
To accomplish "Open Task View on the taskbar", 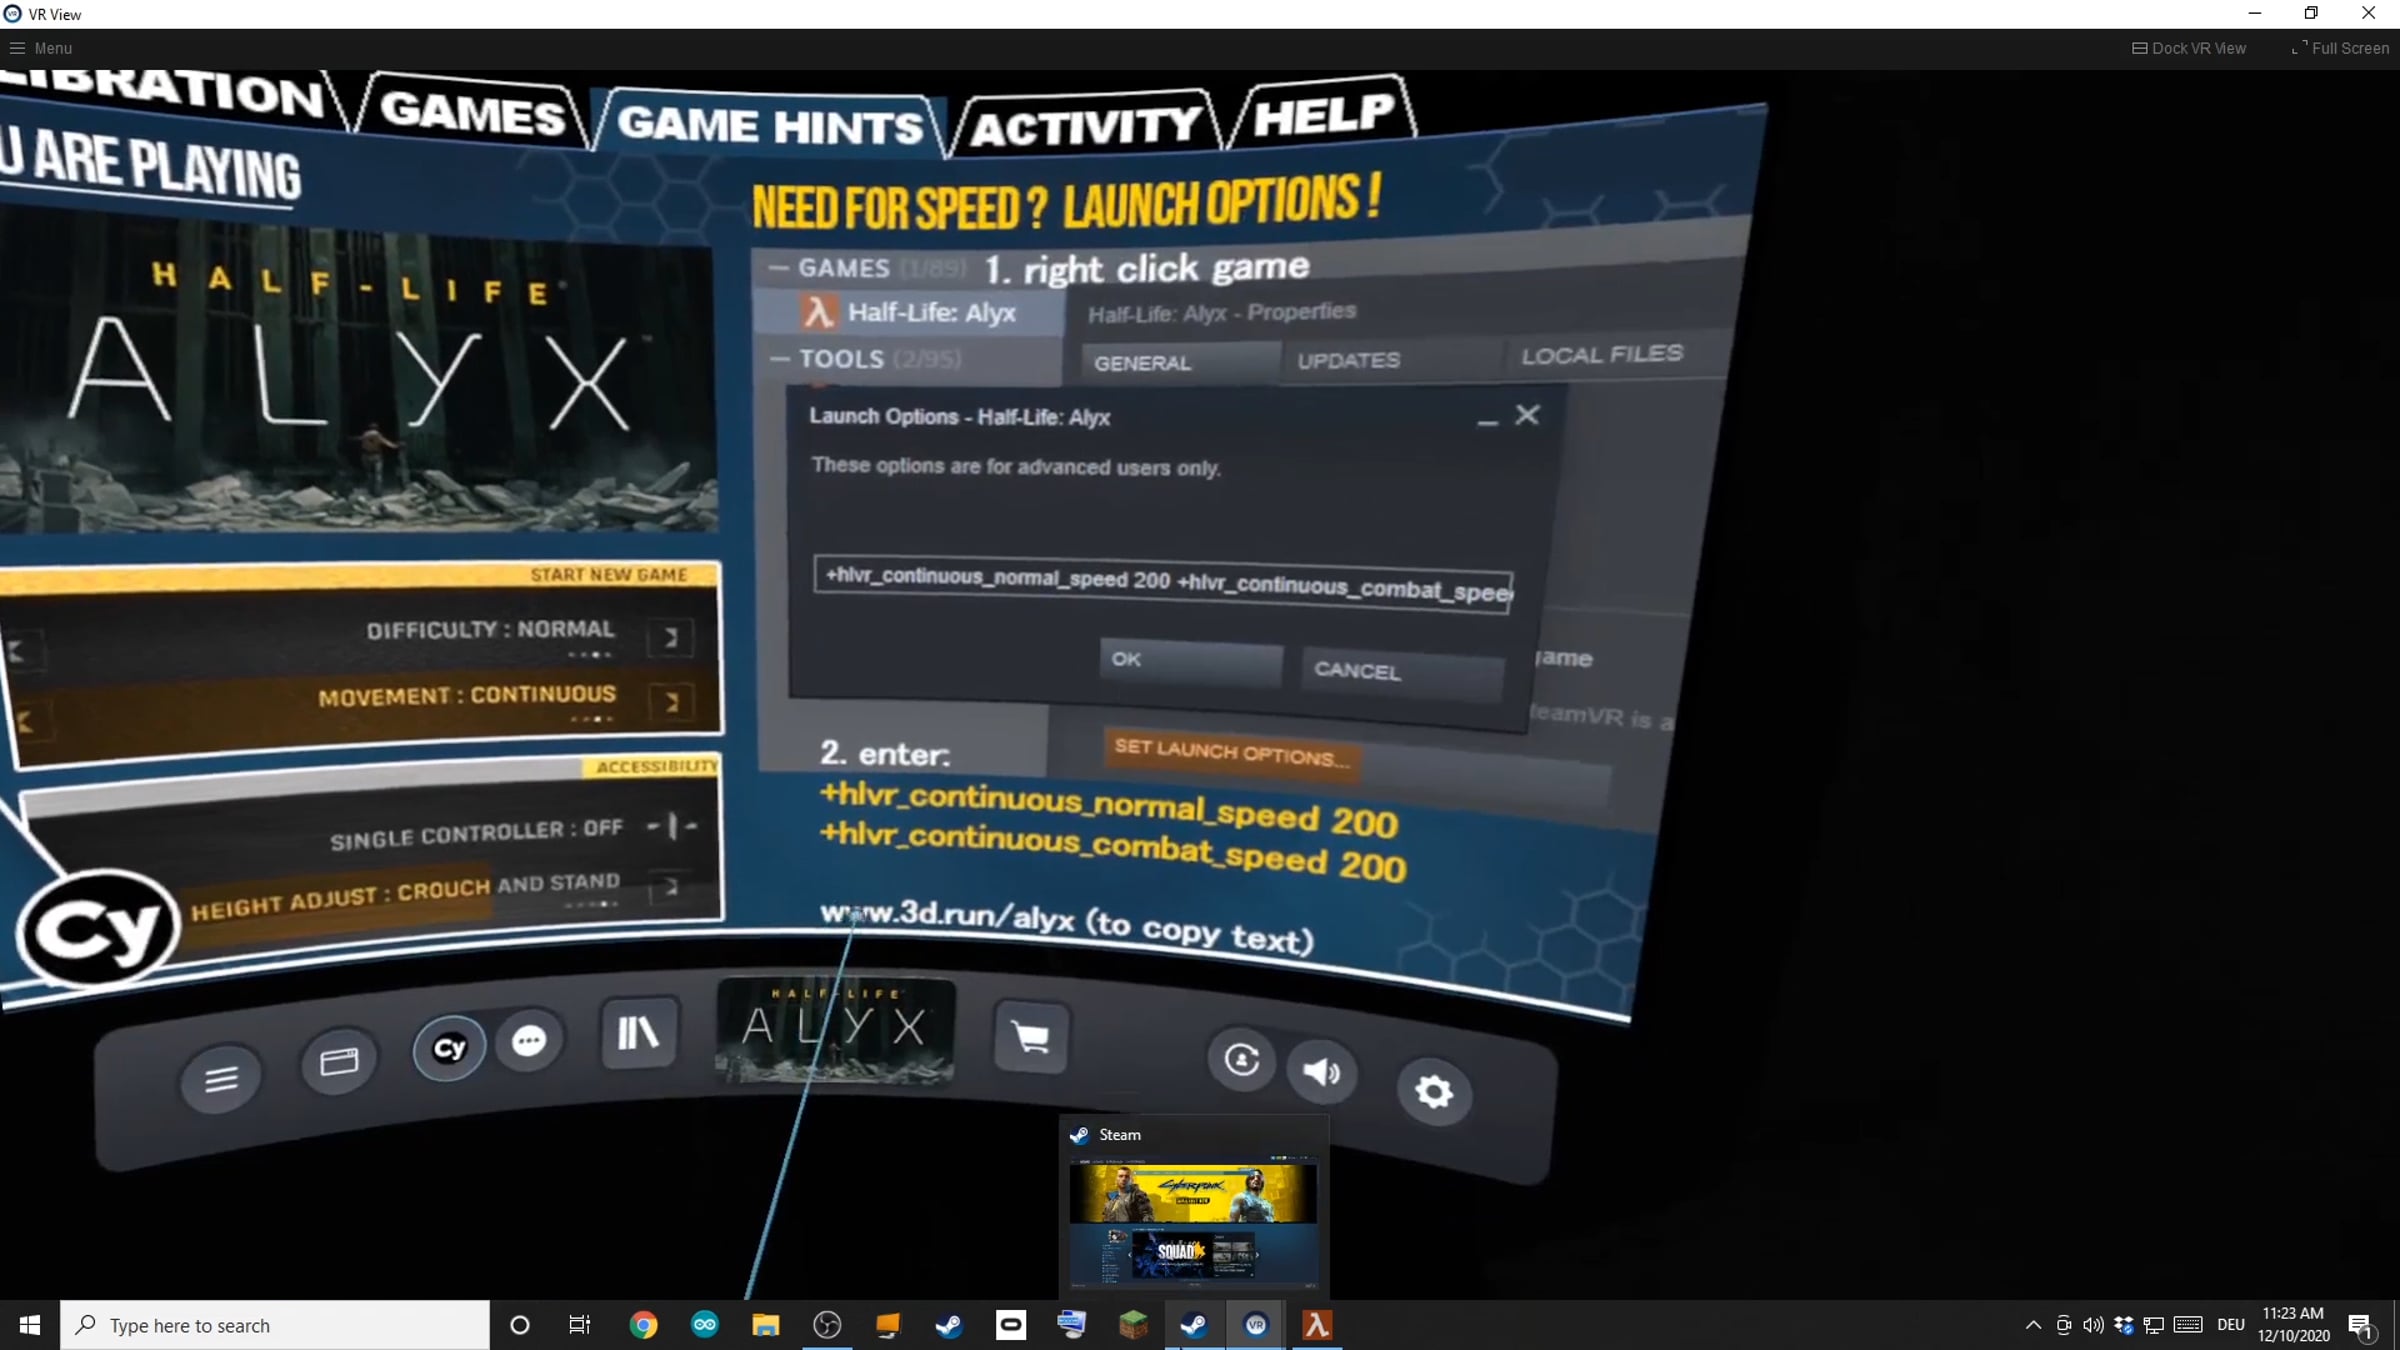I will coord(579,1326).
